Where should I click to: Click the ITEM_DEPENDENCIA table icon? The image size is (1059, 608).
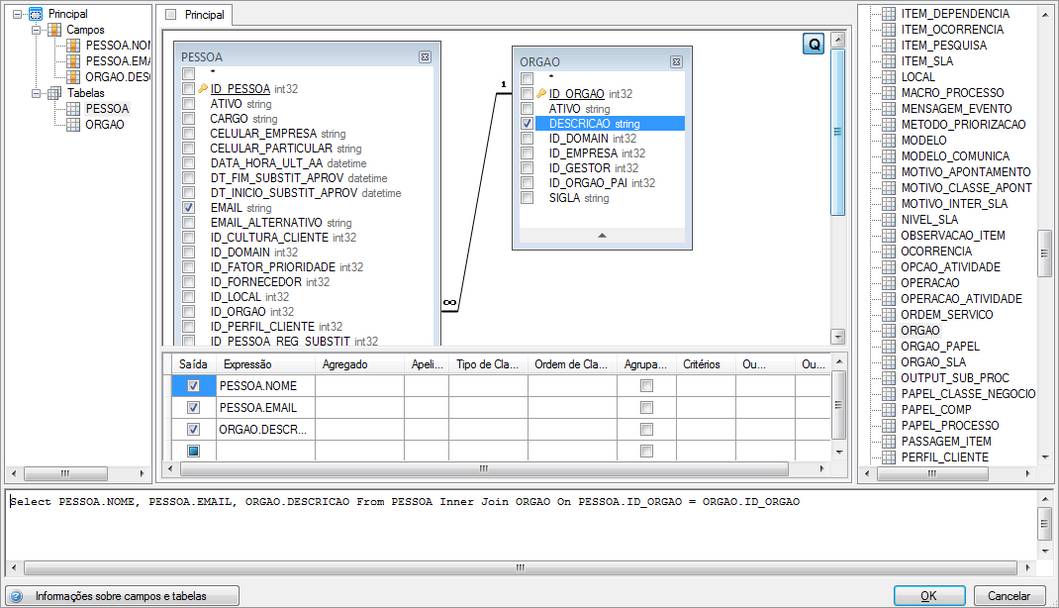click(x=889, y=14)
